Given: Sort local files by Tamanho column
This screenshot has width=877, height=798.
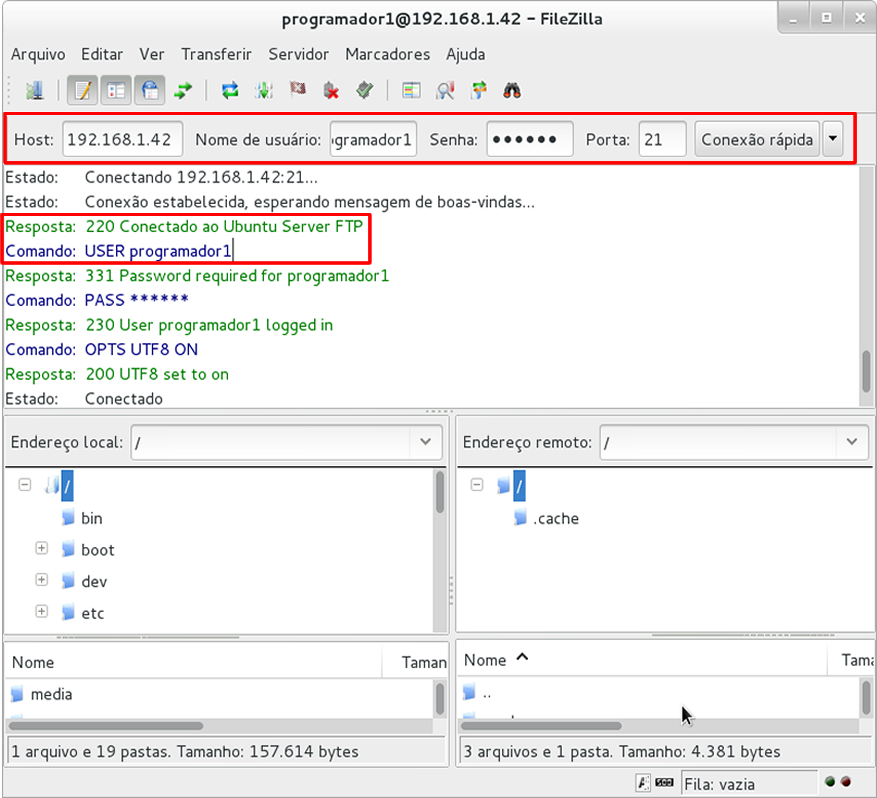Looking at the screenshot, I should tap(415, 662).
